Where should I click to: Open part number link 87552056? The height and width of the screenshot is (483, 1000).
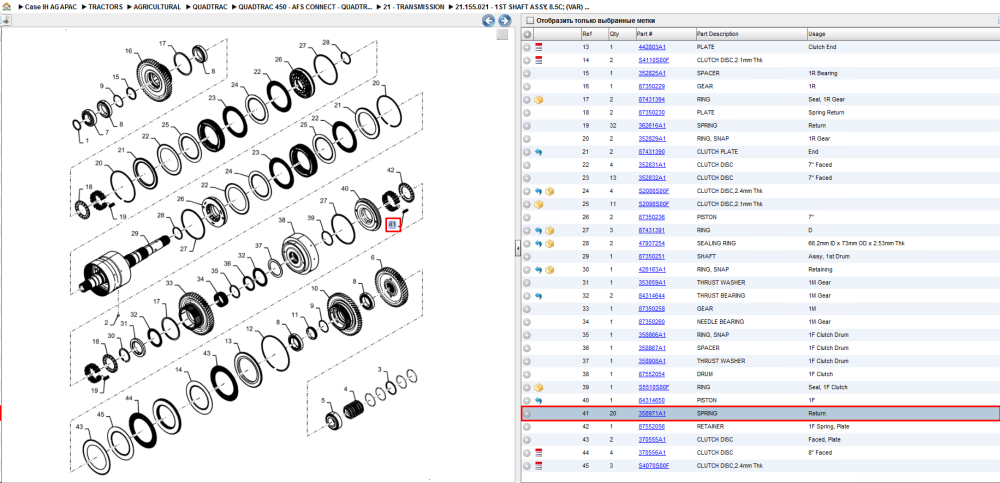click(x=651, y=426)
